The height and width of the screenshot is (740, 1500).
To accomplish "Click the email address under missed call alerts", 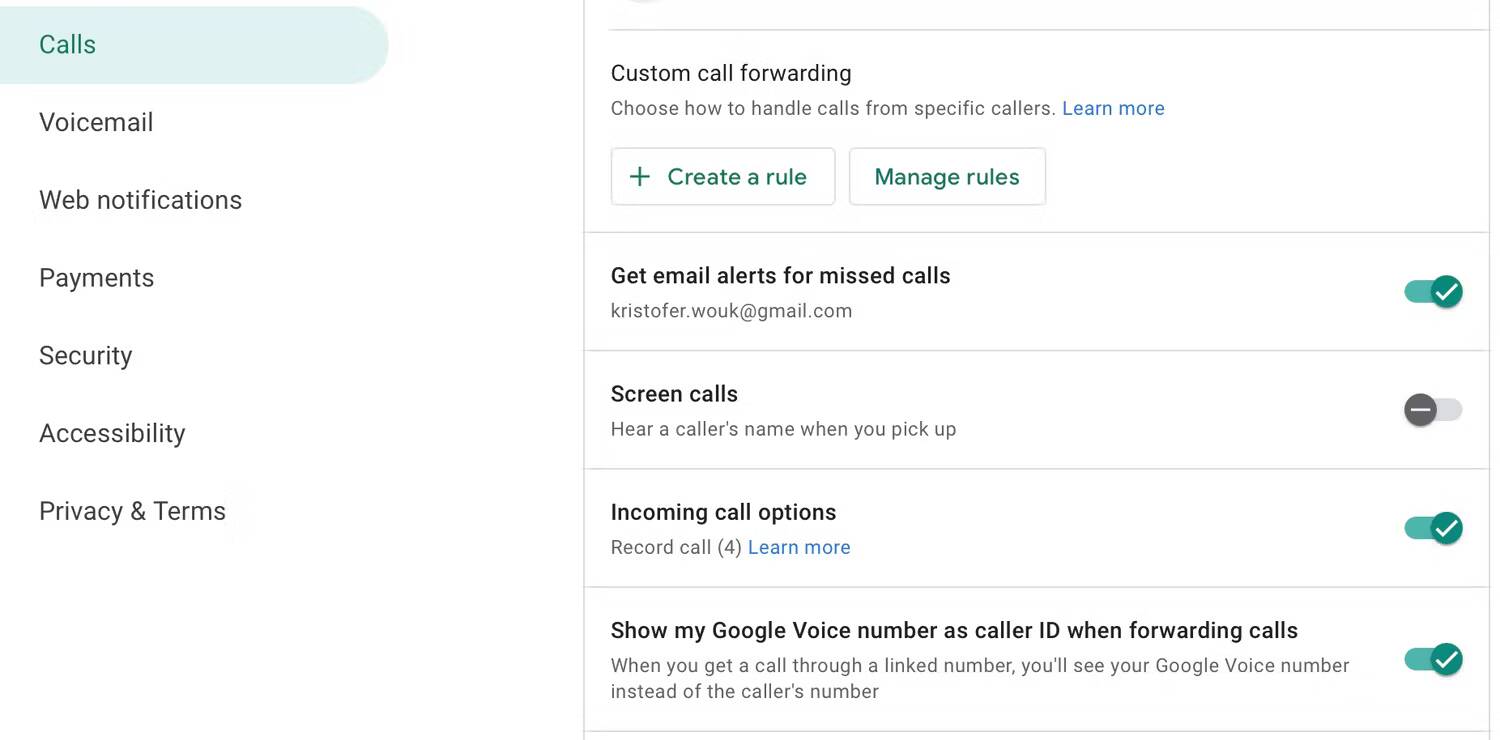I will tap(731, 310).
